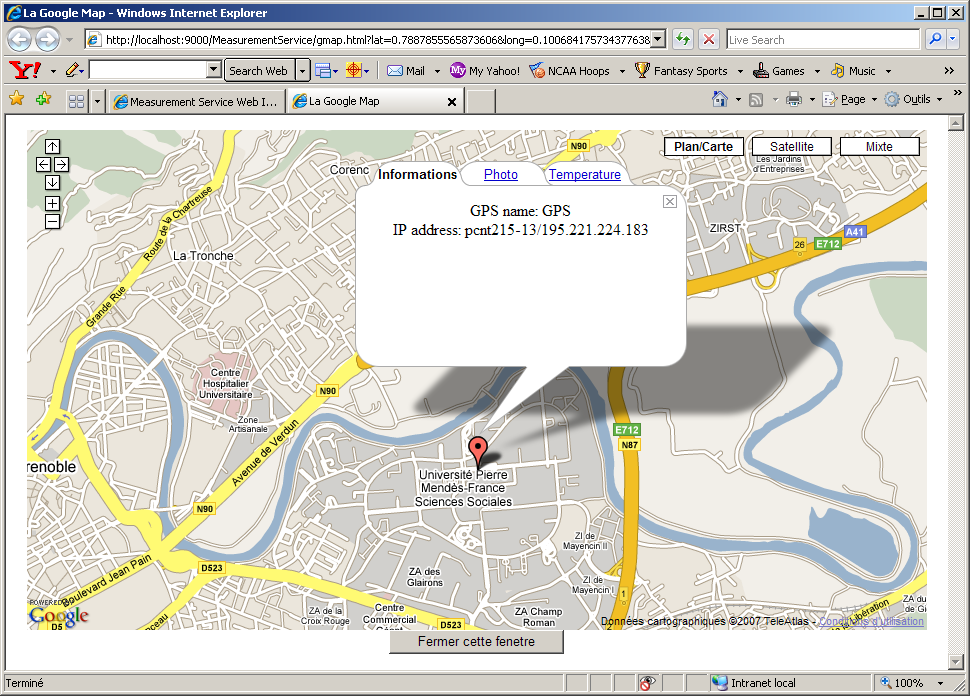Click the Home icon in command bar
This screenshot has width=970, height=696.
tap(719, 99)
